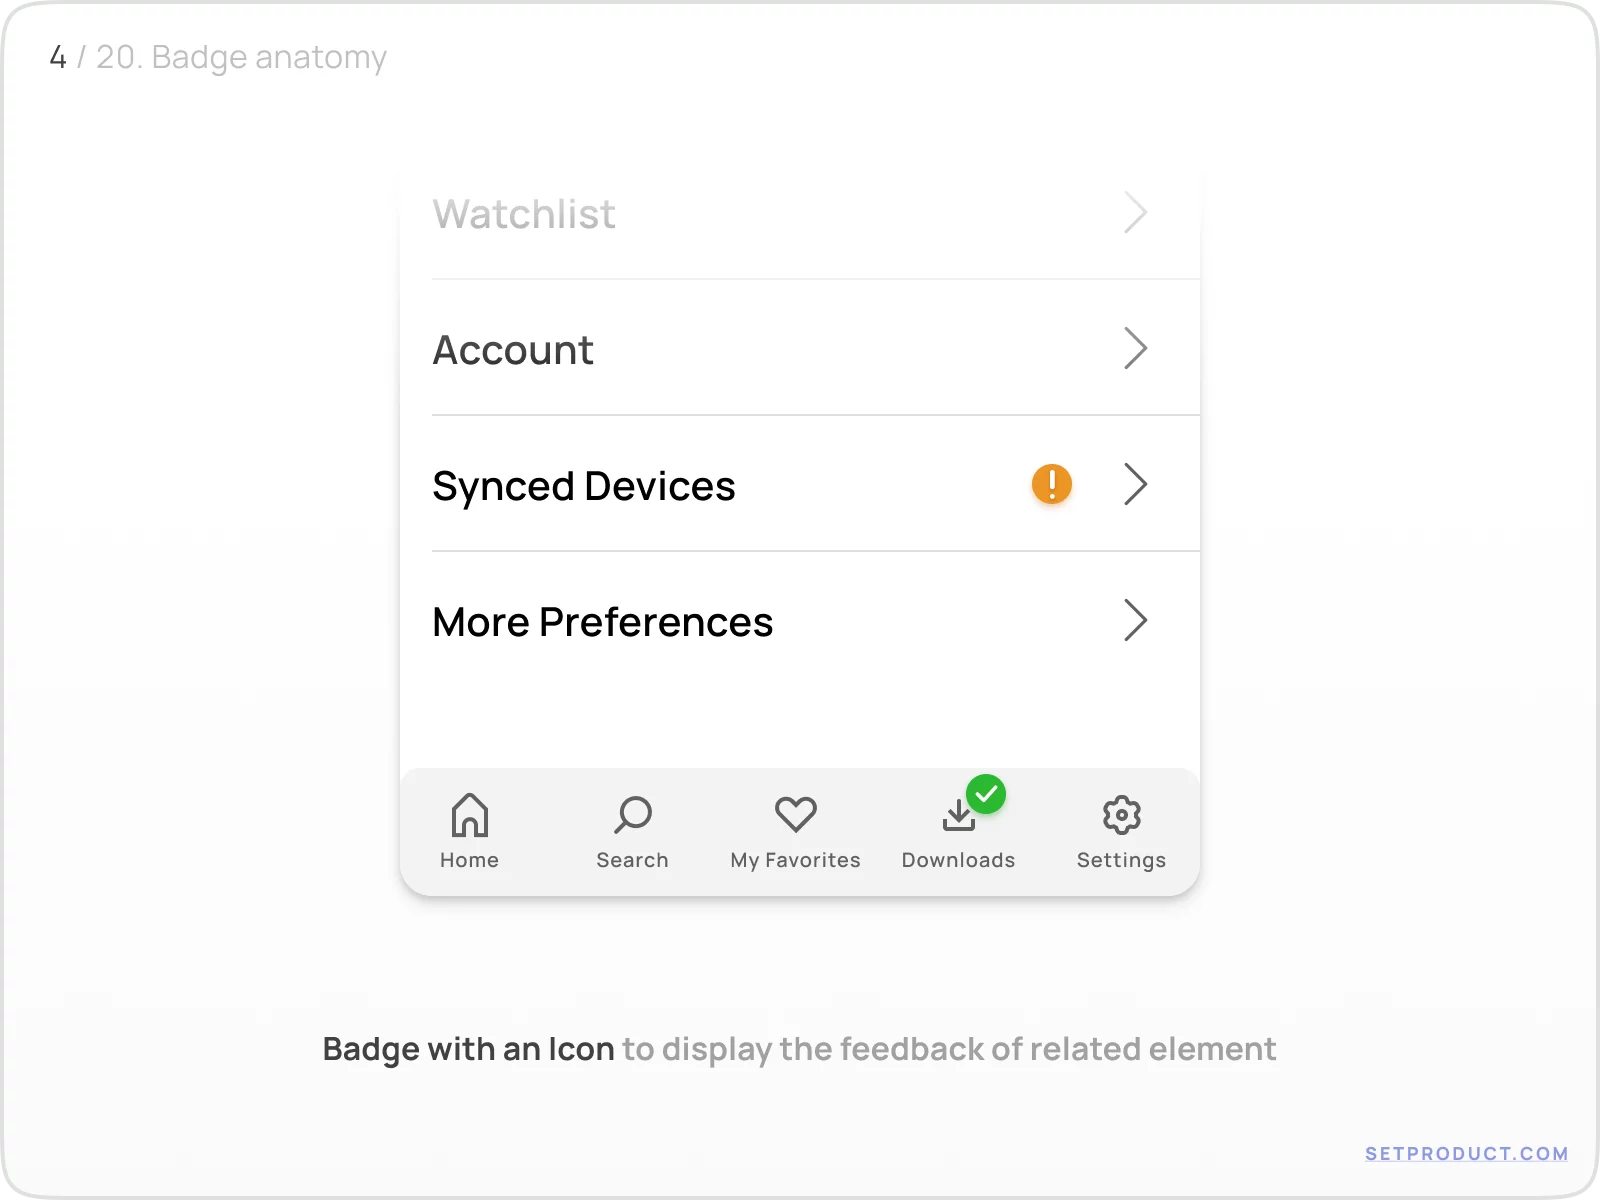This screenshot has height=1200, width=1600.
Task: Open the Search icon
Action: coord(632,815)
